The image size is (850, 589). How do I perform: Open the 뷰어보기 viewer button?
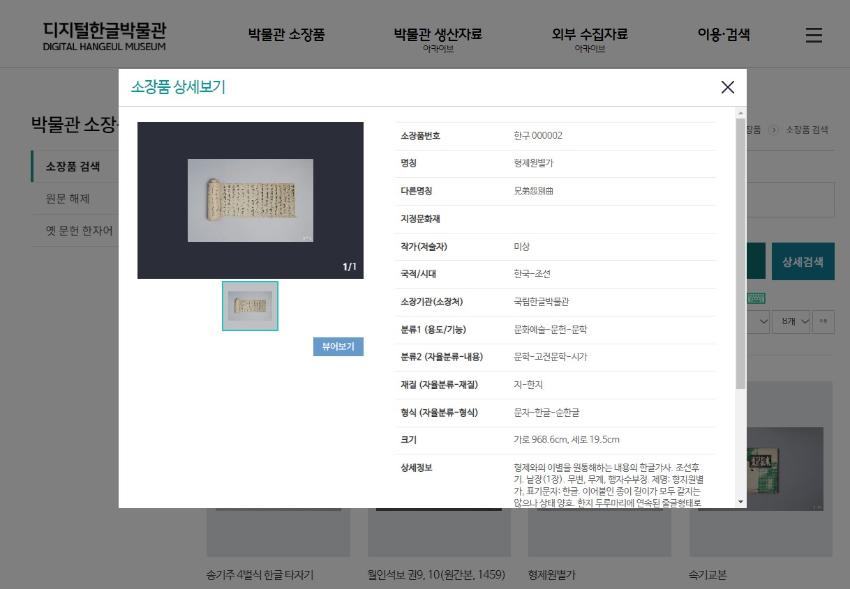pyautogui.click(x=338, y=346)
